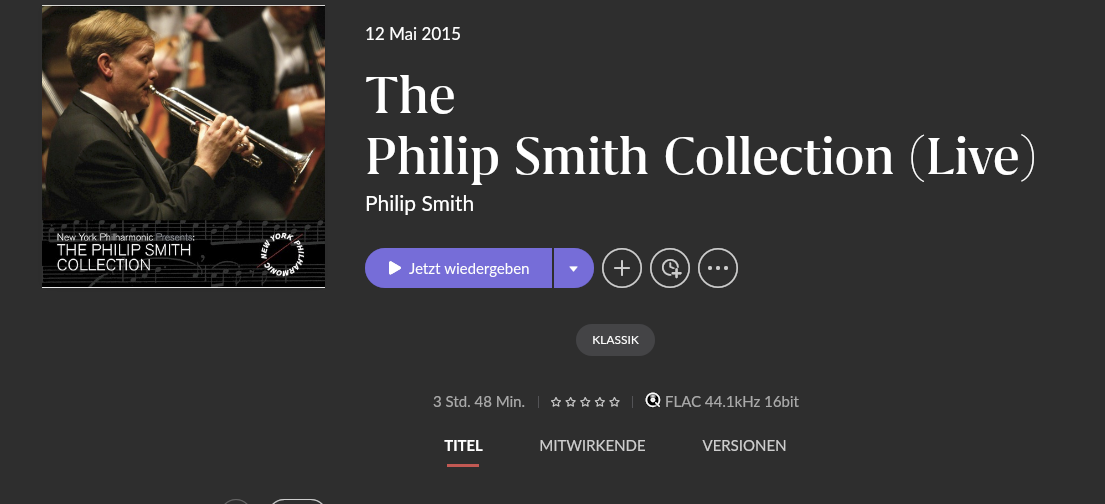The height and width of the screenshot is (504, 1105).
Task: Click the clock-plus add to queue icon
Action: 669,268
